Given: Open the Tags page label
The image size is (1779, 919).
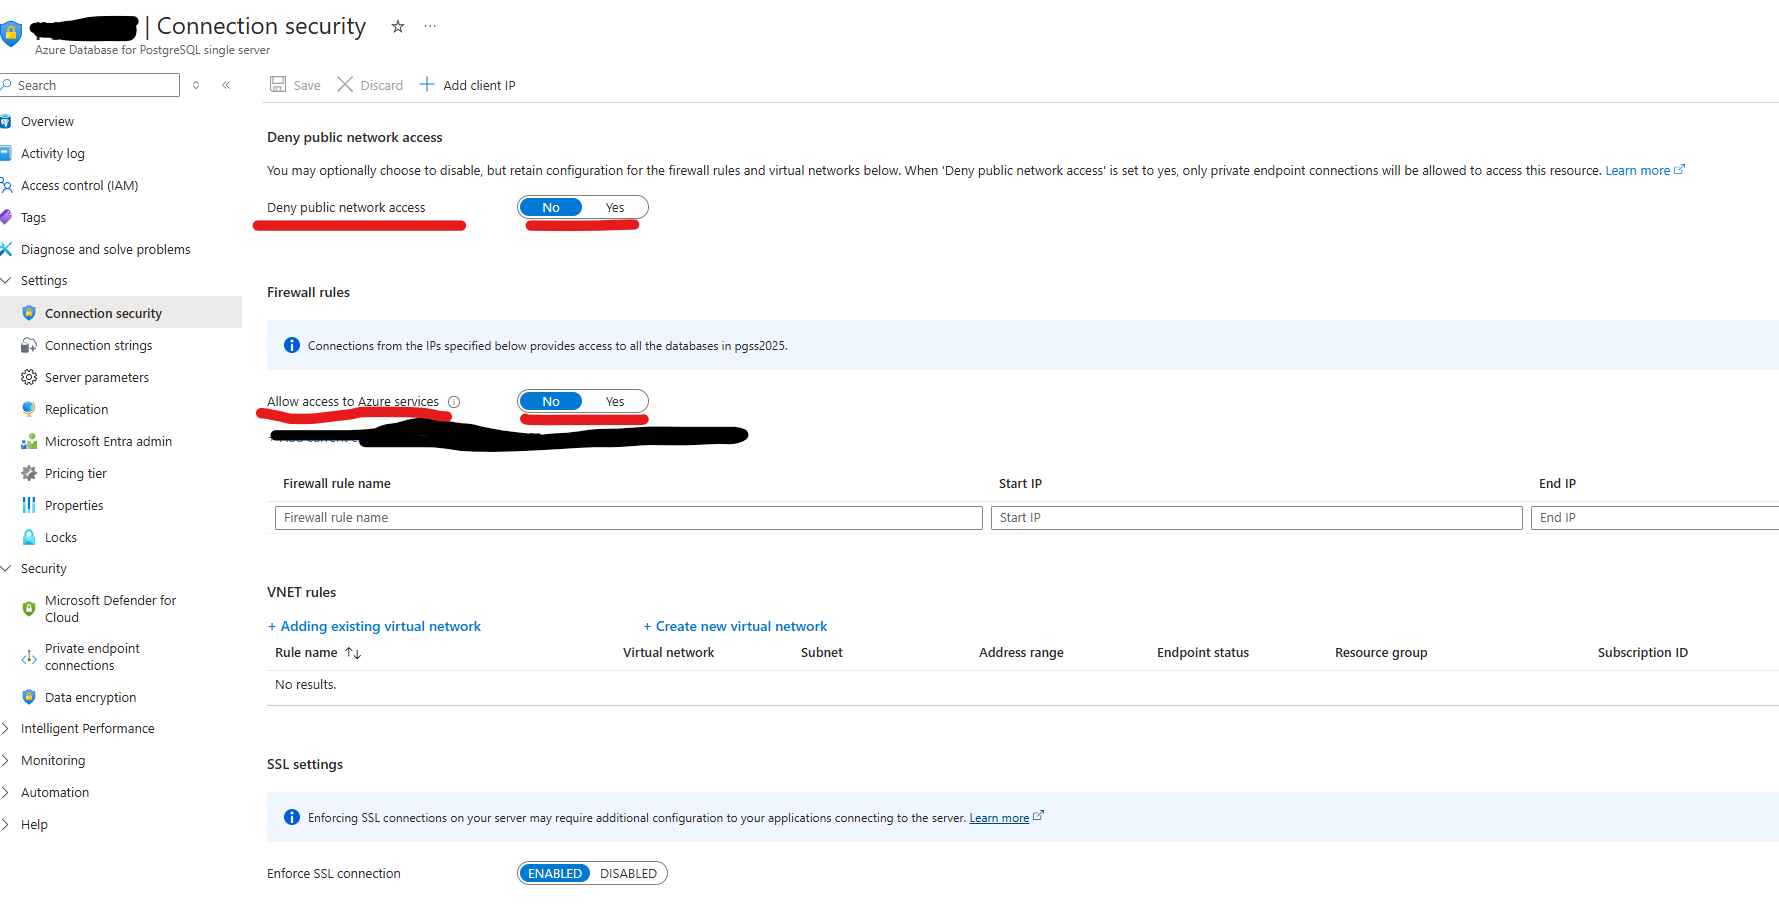Looking at the screenshot, I should click(x=33, y=217).
